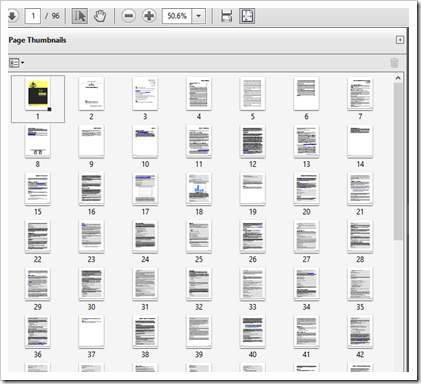This screenshot has height=384, width=421.
Task: Select page 16 thumbnail
Action: 91,189
